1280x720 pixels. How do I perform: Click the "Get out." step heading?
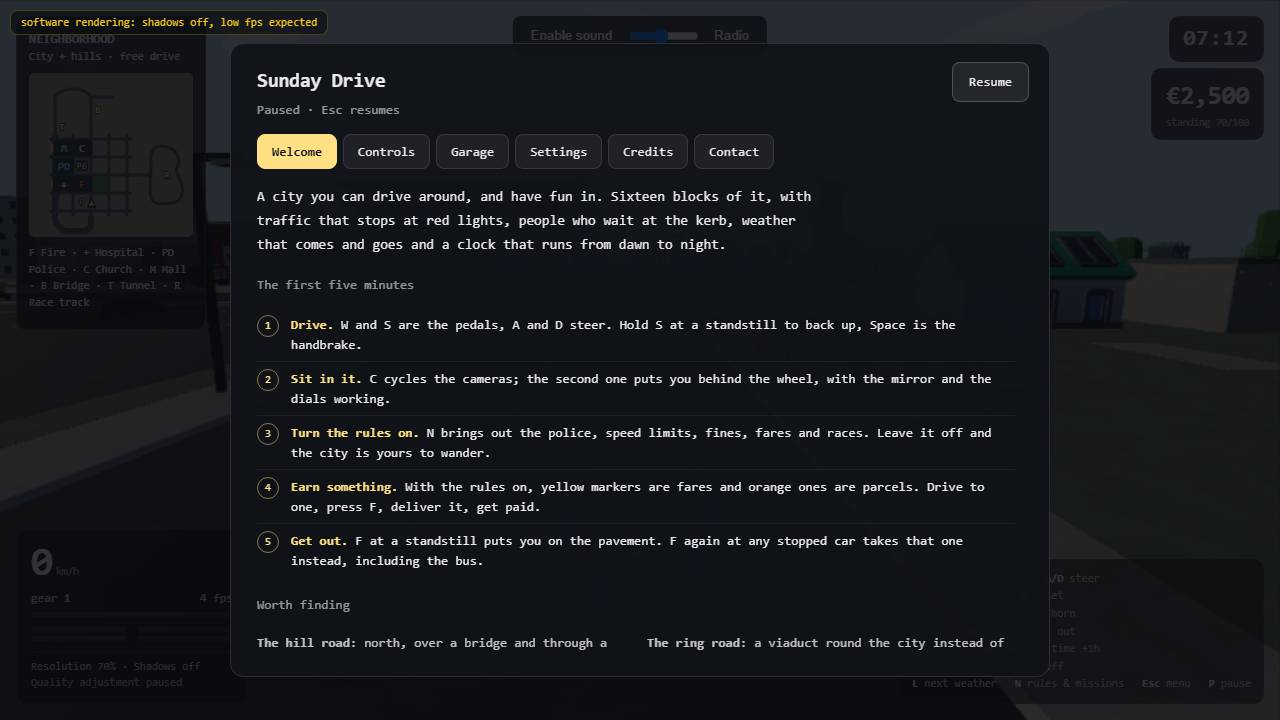[x=319, y=541]
